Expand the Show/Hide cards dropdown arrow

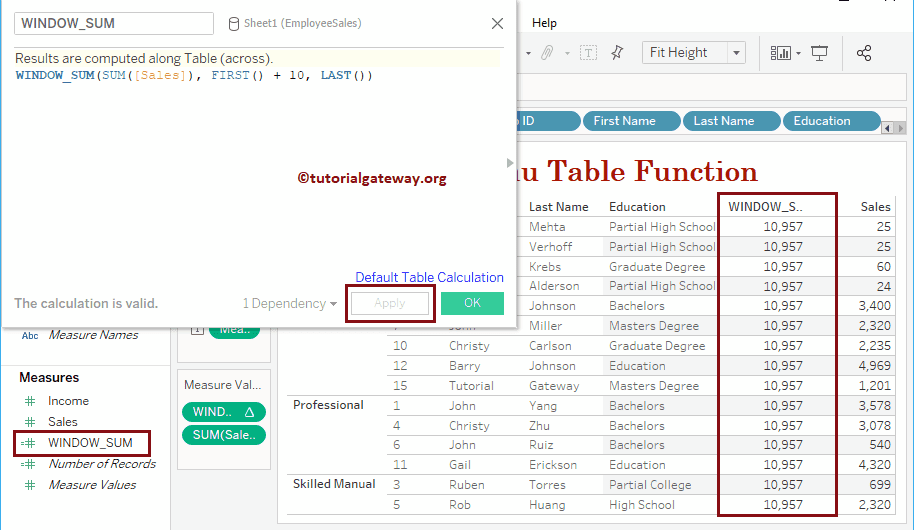click(799, 53)
